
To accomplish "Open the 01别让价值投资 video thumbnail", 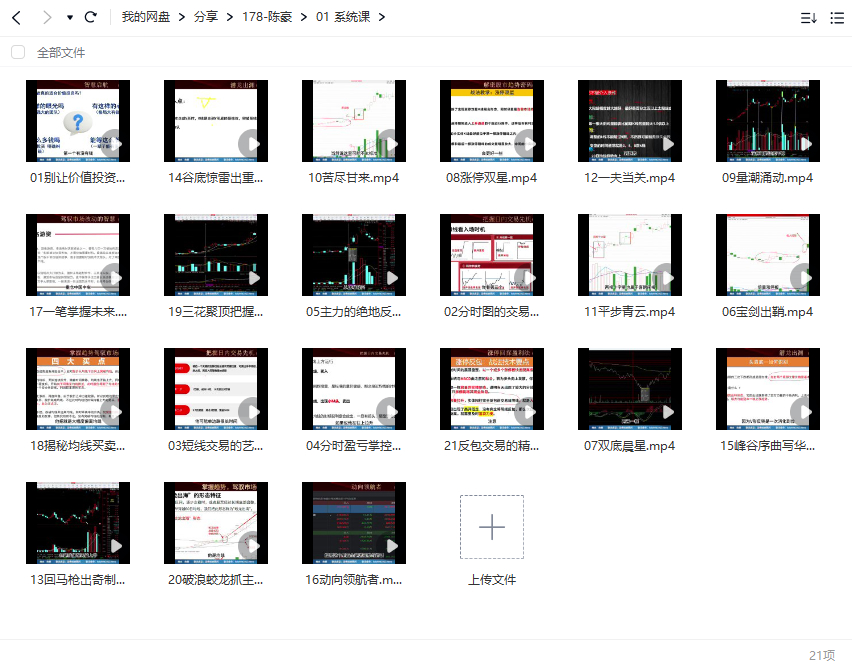I will [78, 121].
